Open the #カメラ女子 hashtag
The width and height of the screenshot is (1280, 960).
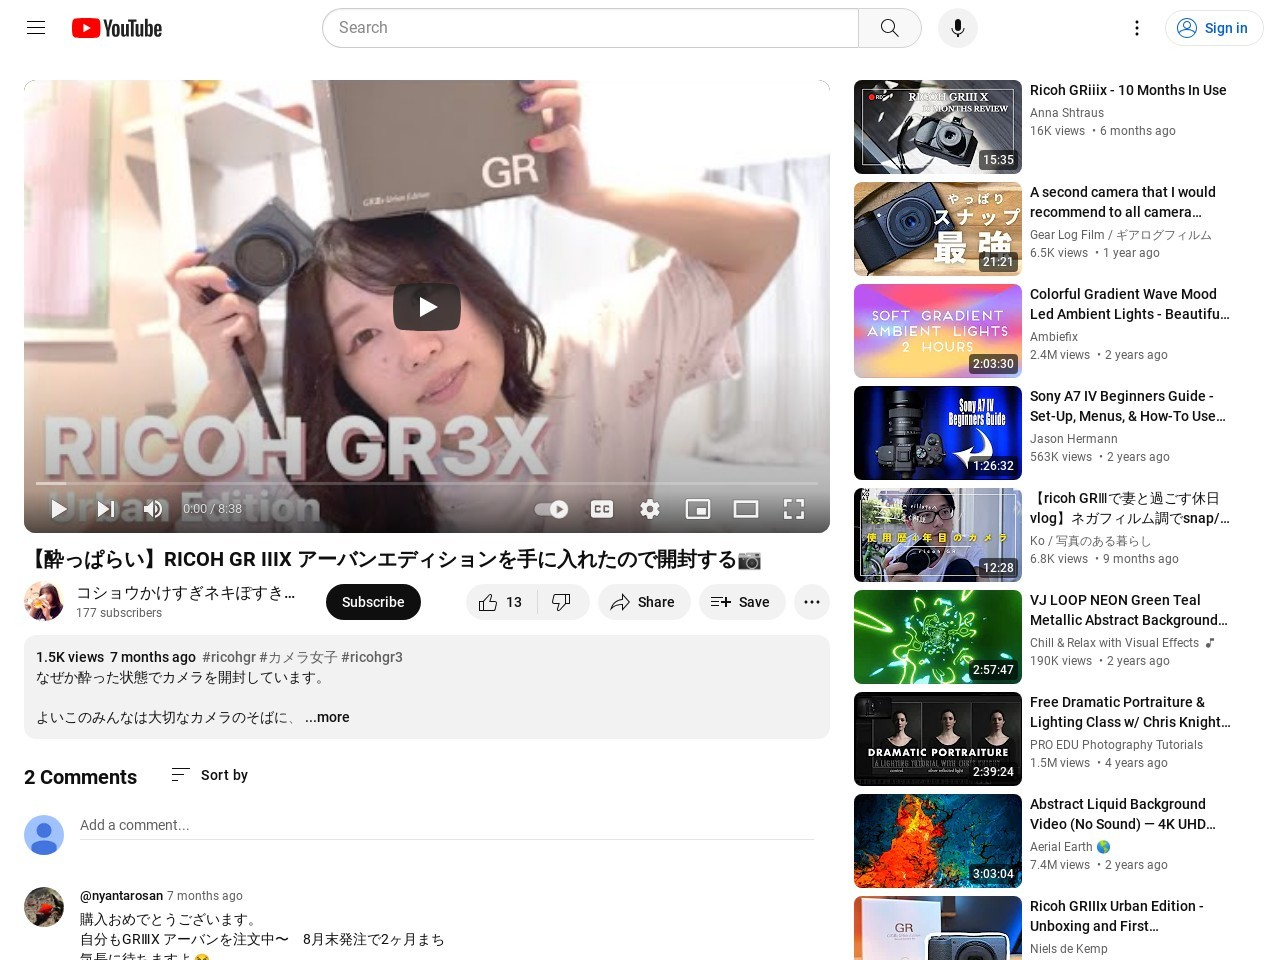tap(298, 657)
